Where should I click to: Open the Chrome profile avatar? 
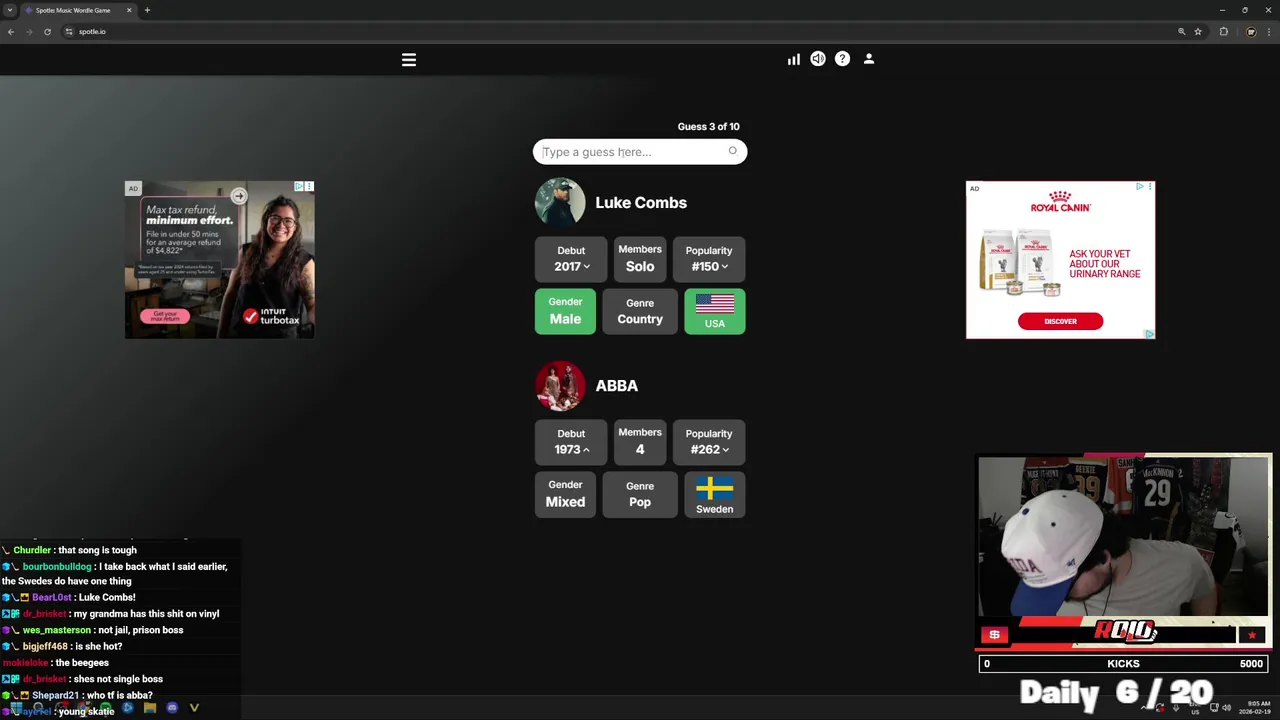(1250, 32)
